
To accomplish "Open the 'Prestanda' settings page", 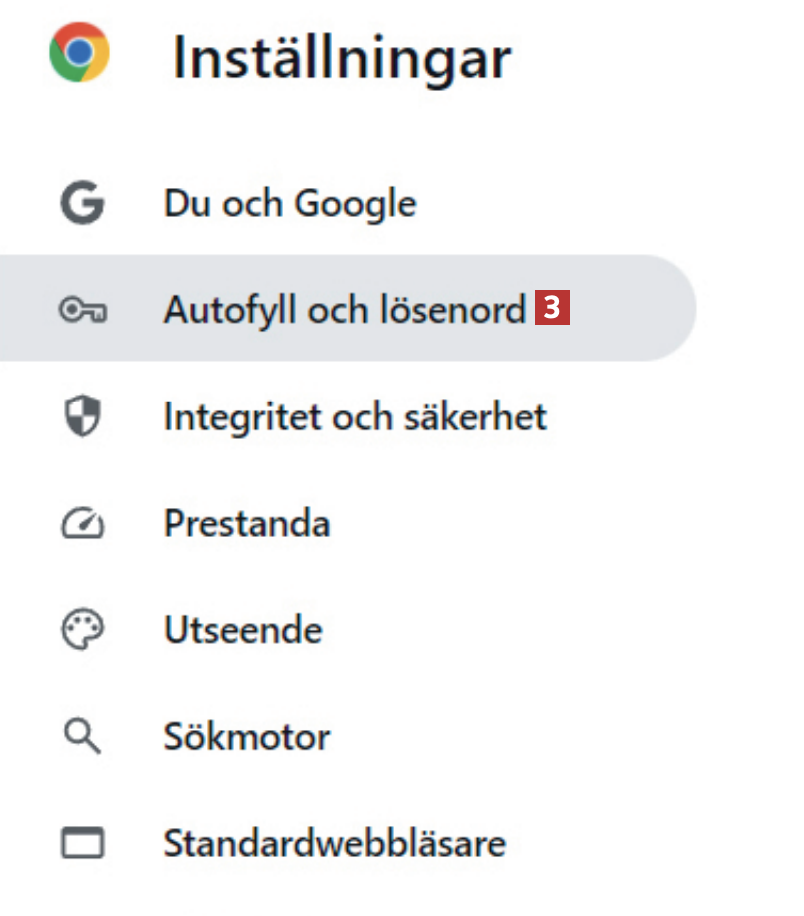I will click(247, 524).
